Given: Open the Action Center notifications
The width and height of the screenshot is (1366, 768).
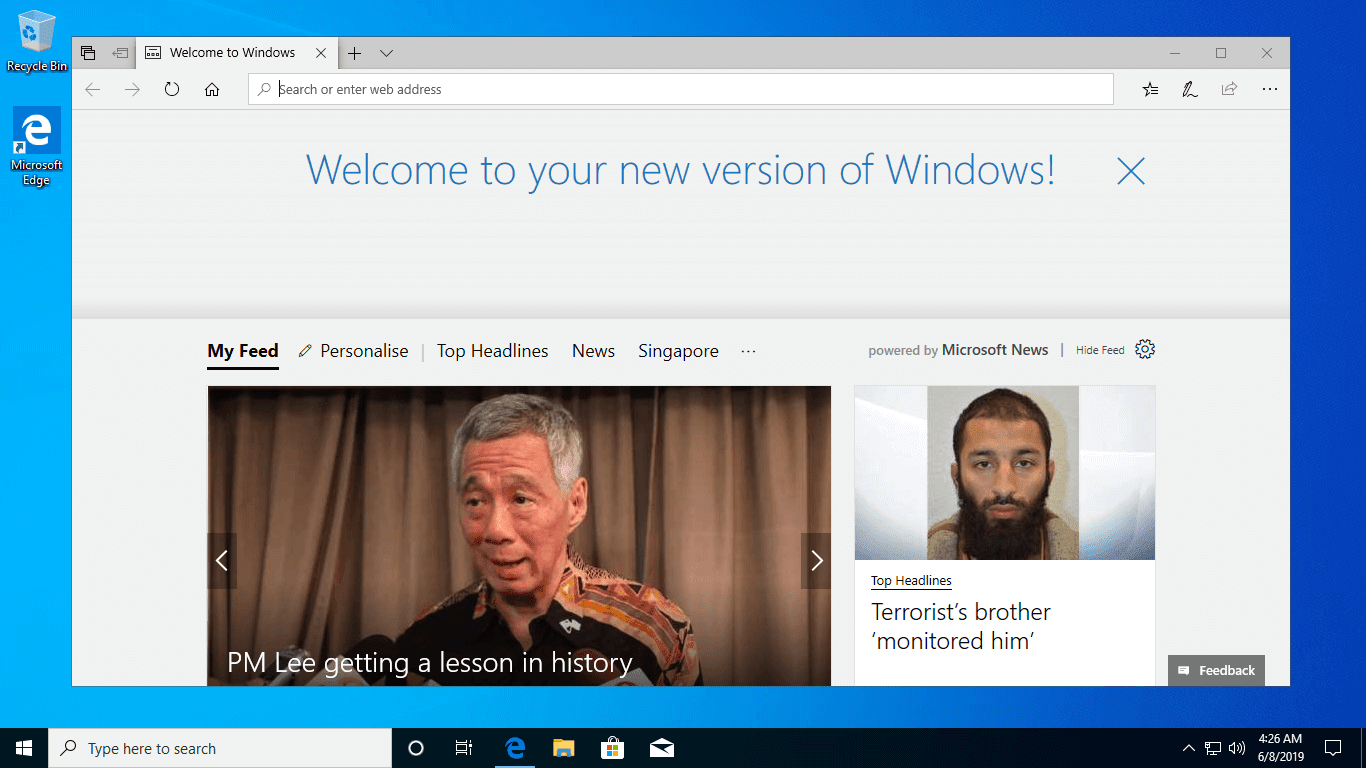Looking at the screenshot, I should (x=1333, y=748).
